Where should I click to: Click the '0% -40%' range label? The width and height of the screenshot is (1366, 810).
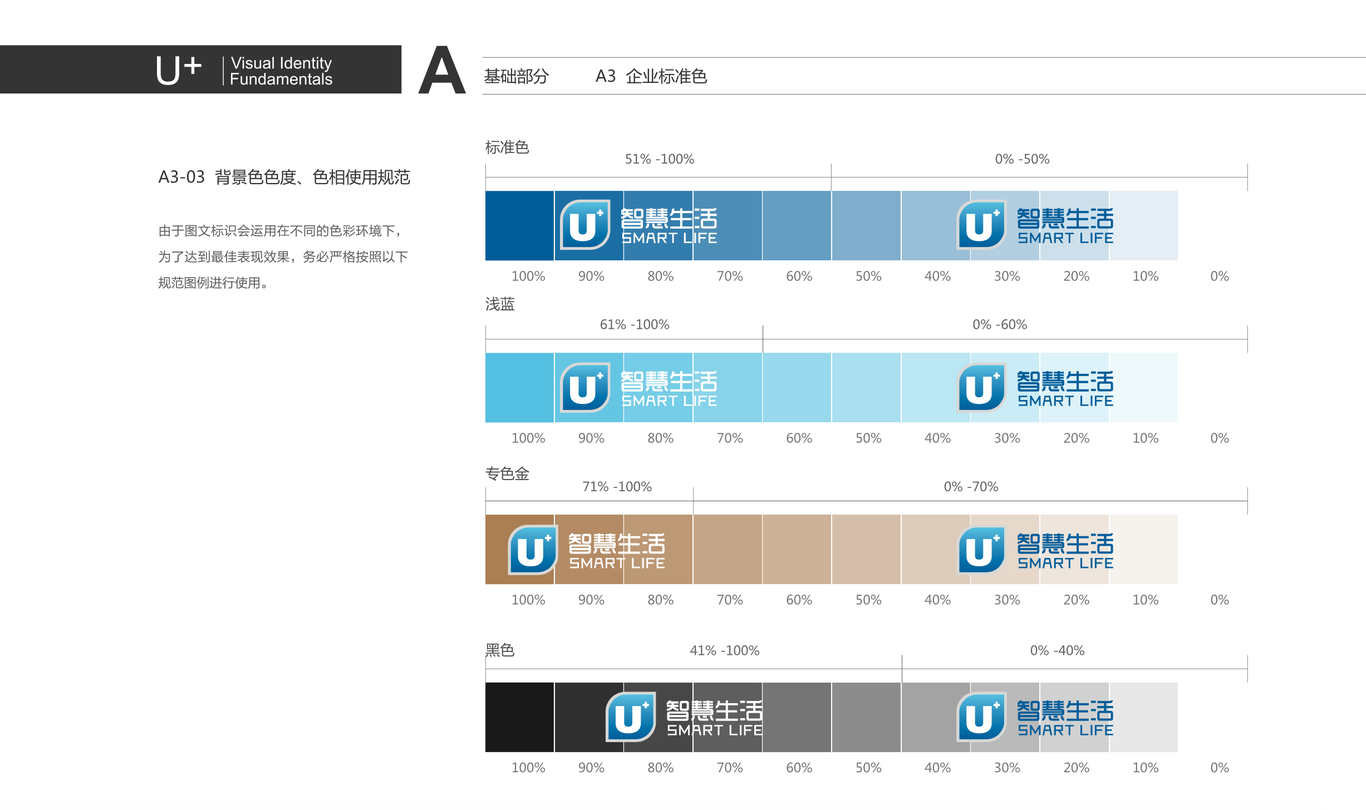(1057, 650)
